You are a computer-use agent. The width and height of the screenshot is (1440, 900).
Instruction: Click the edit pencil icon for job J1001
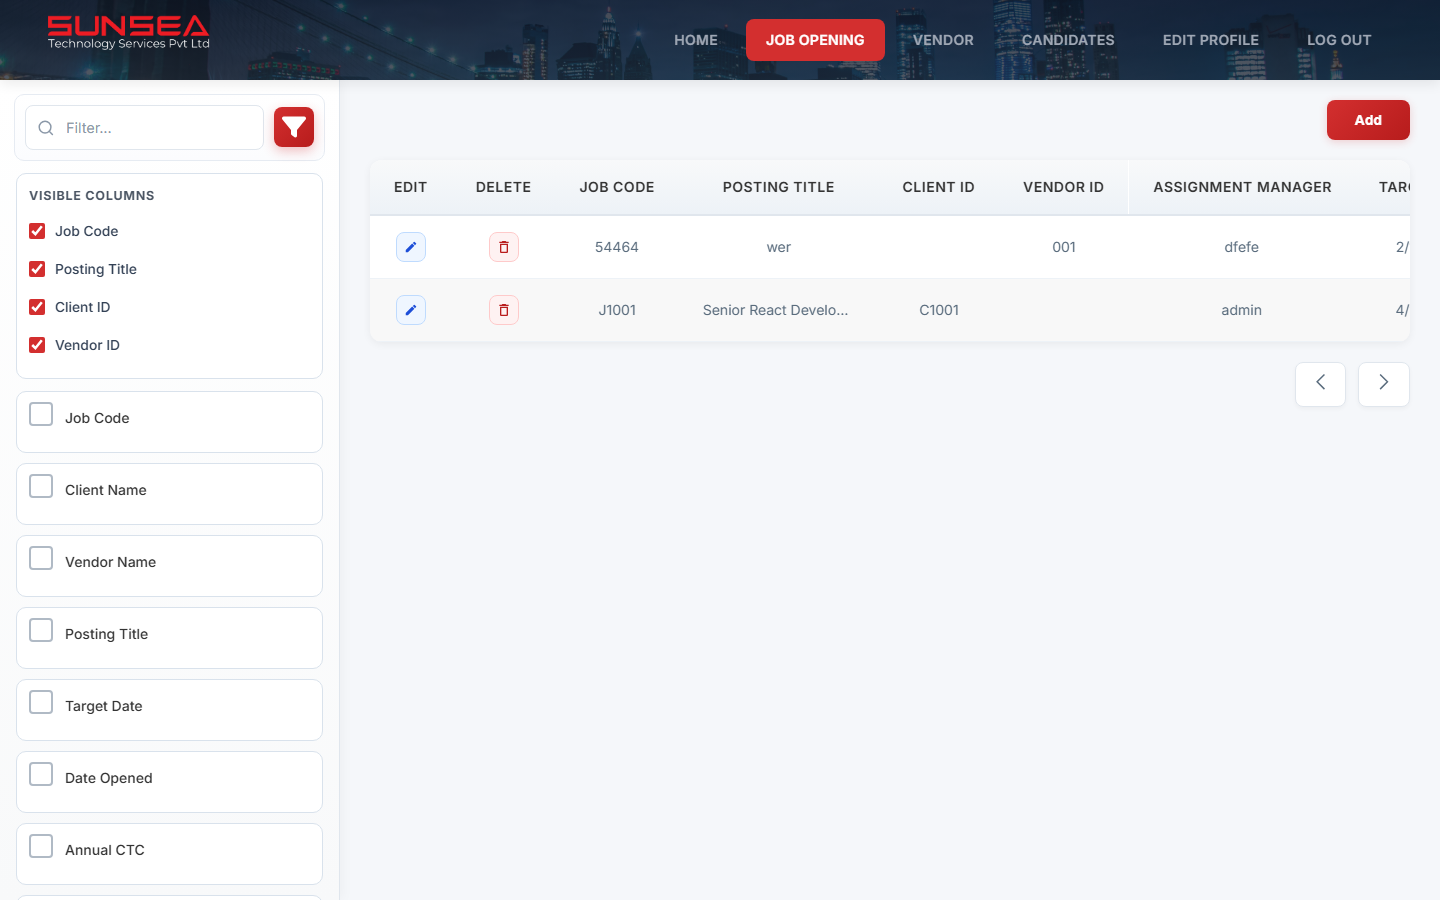[410, 310]
